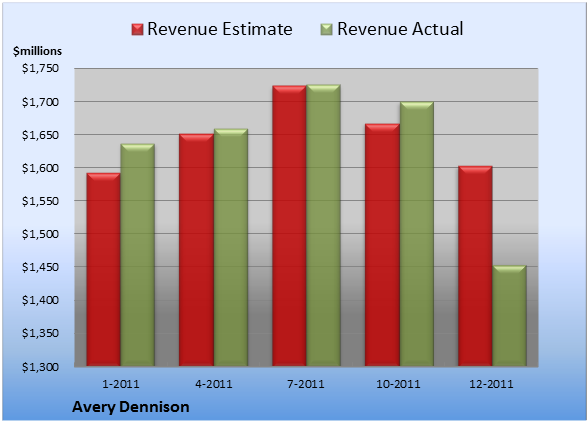Viewport: 588px width, 422px height.
Task: Click the '$1,600' axis value
Action: pyautogui.click(x=40, y=168)
